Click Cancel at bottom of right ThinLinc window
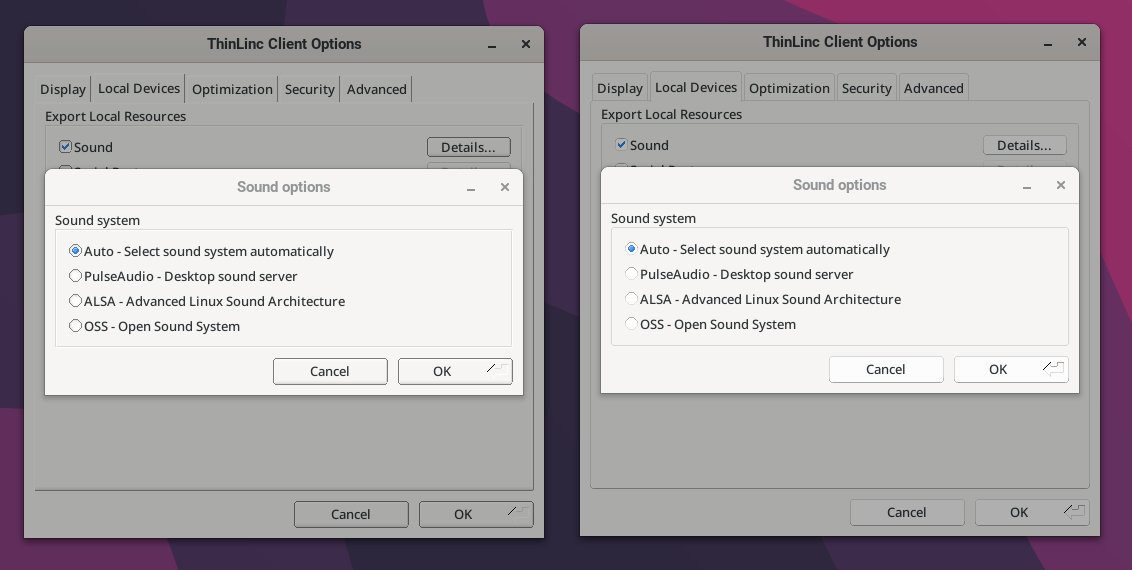This screenshot has height=570, width=1132. [x=907, y=512]
